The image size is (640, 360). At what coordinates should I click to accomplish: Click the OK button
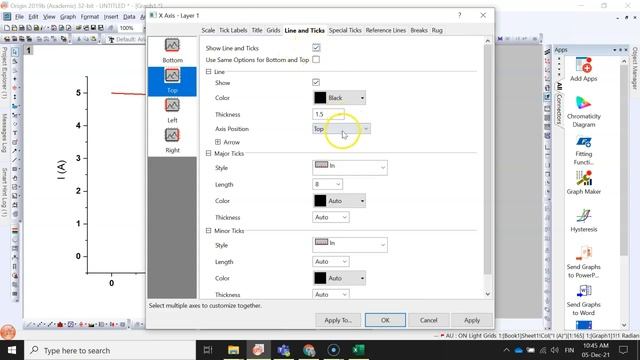point(385,320)
